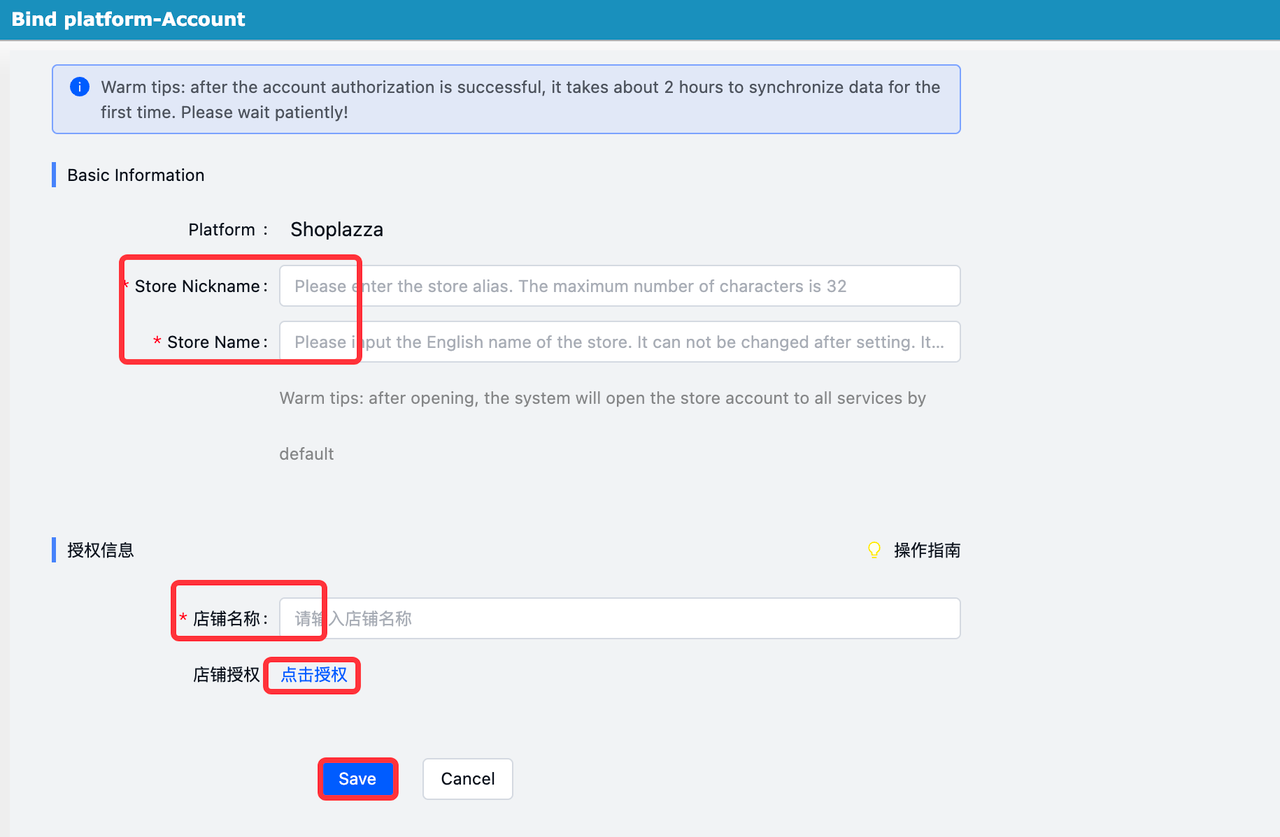The width and height of the screenshot is (1280, 837).
Task: Click the blue info icon in the tips banner
Action: 80,87
